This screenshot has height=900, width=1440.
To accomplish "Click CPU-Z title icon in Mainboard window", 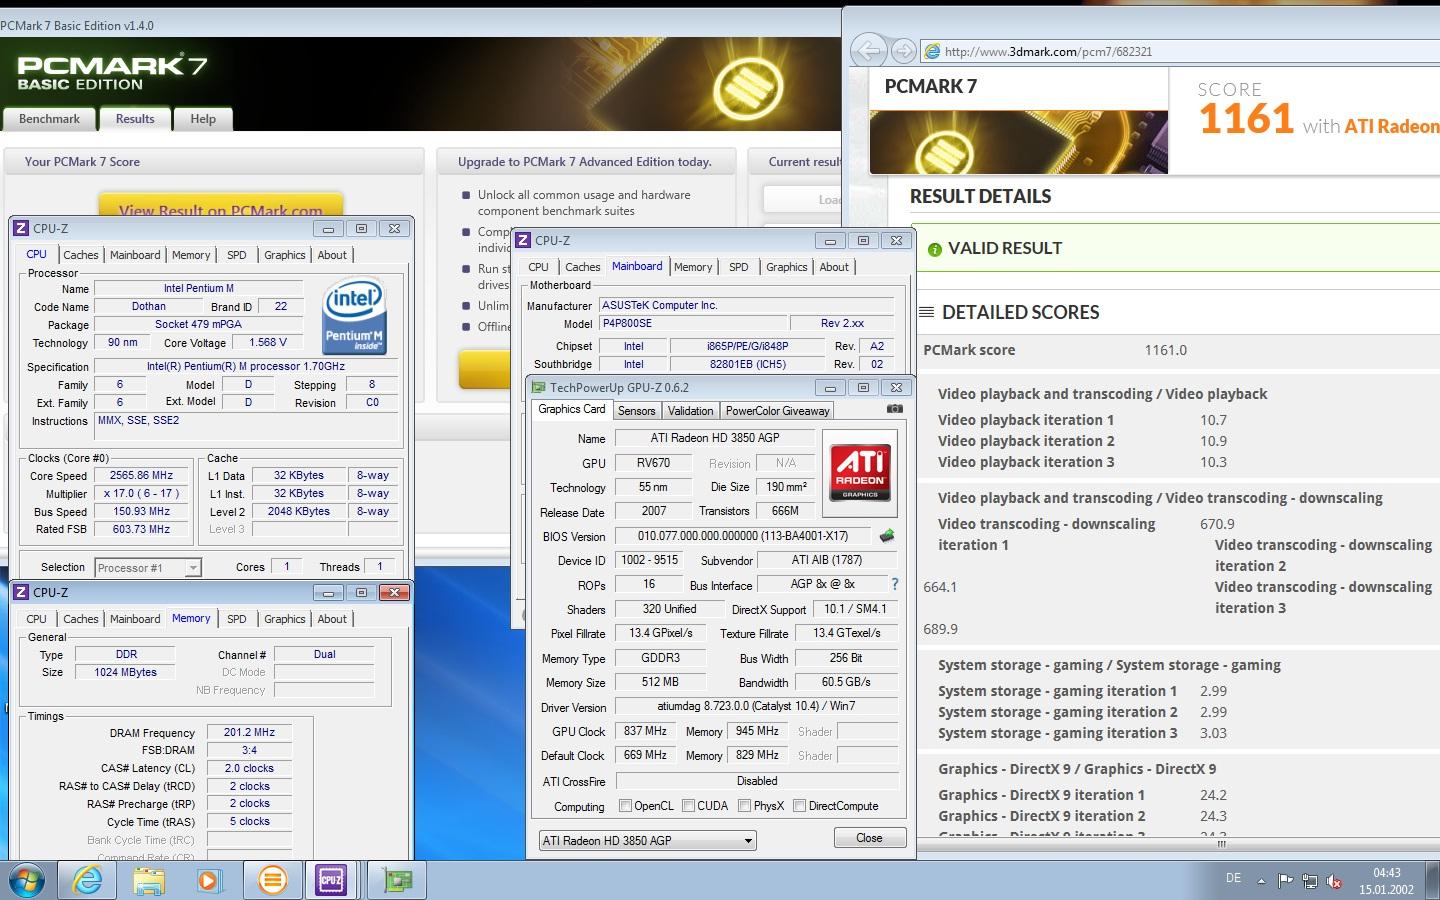I will tap(523, 240).
